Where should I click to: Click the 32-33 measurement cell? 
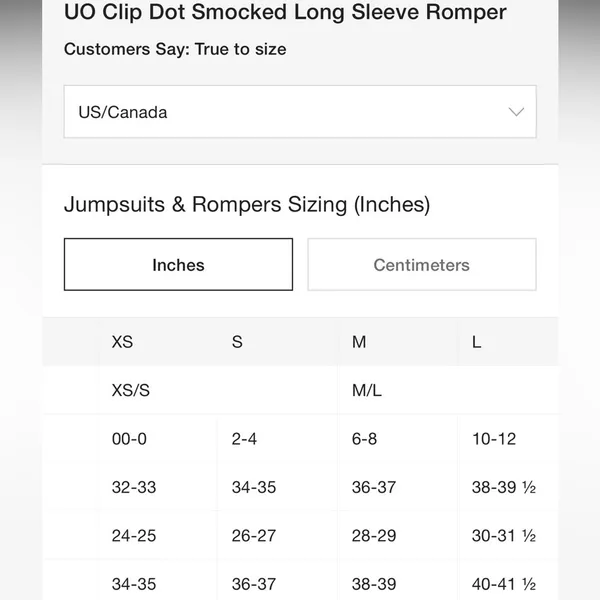[x=134, y=488]
